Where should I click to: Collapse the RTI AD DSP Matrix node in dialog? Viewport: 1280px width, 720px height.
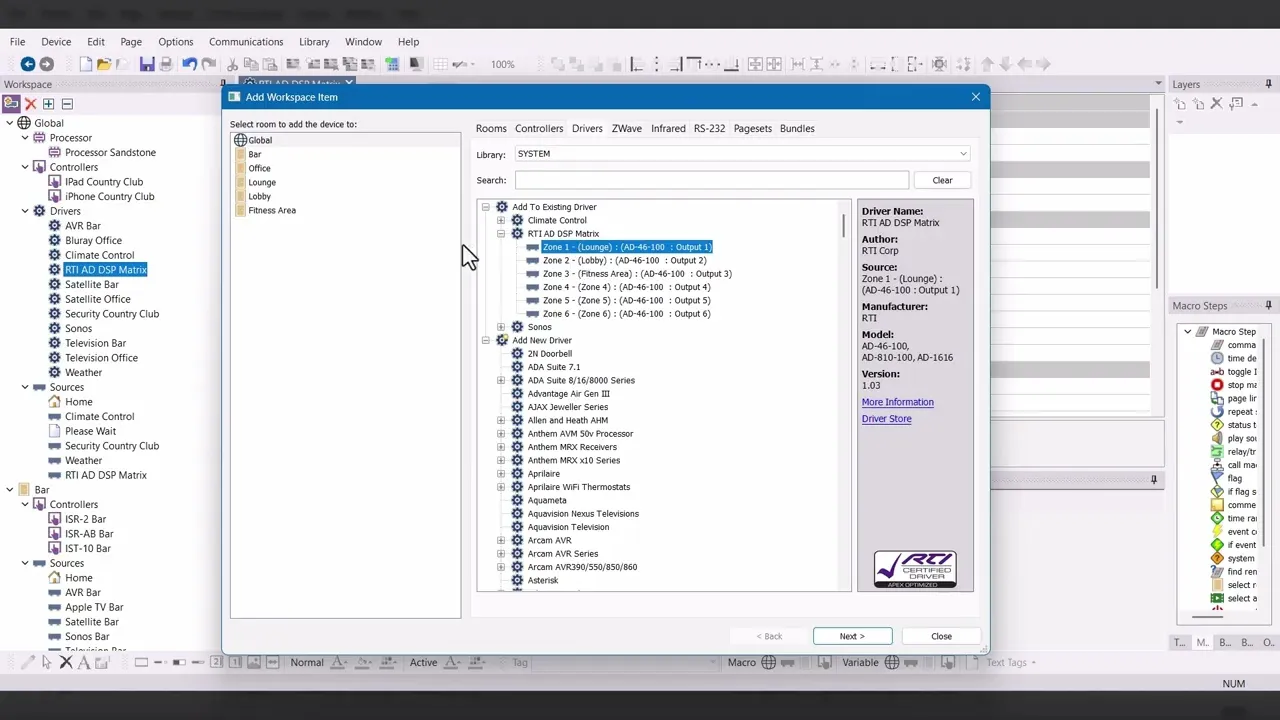coord(501,234)
